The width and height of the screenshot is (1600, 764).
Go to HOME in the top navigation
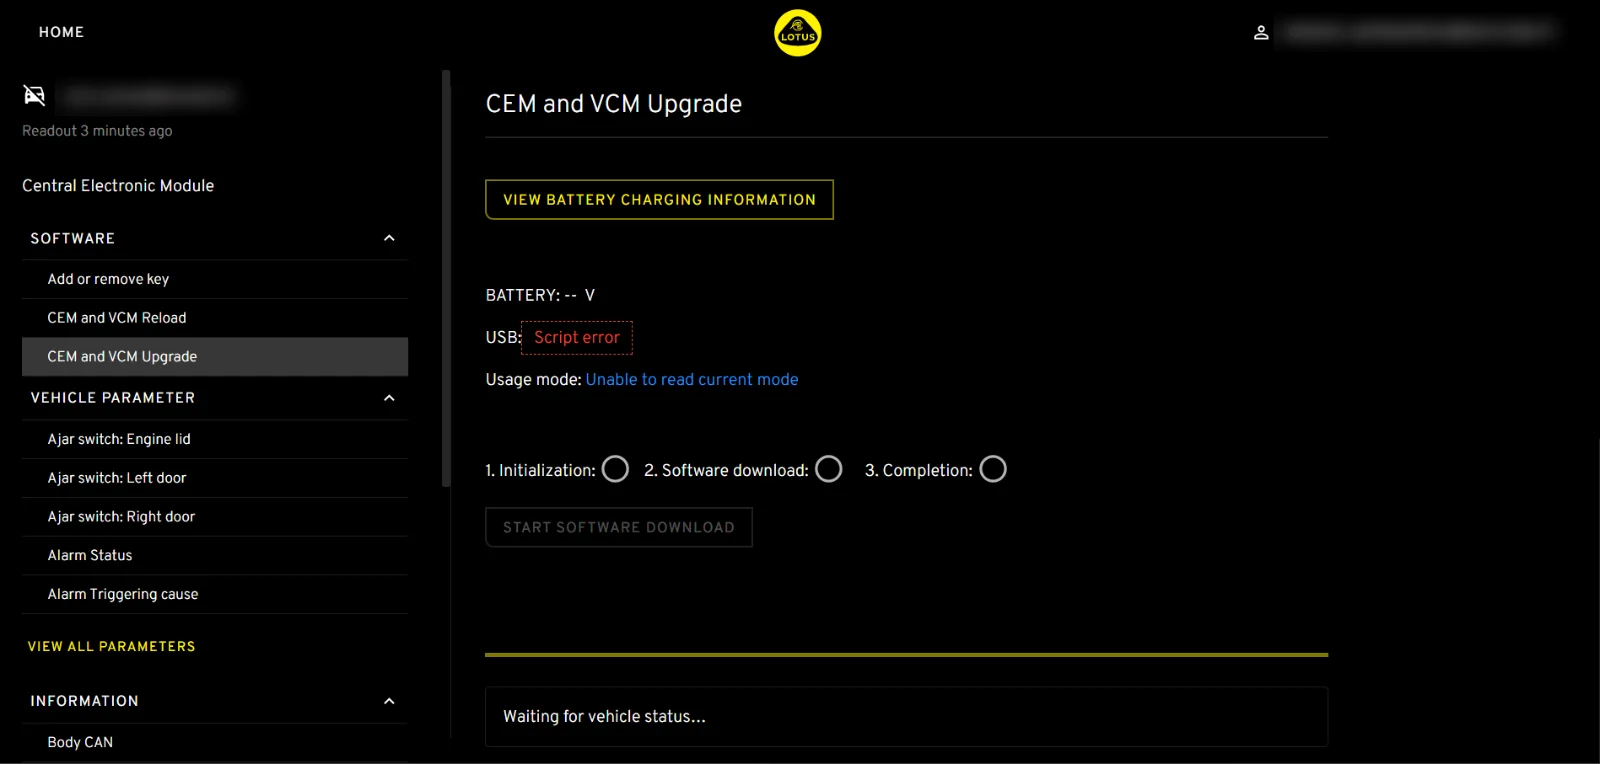tap(61, 32)
